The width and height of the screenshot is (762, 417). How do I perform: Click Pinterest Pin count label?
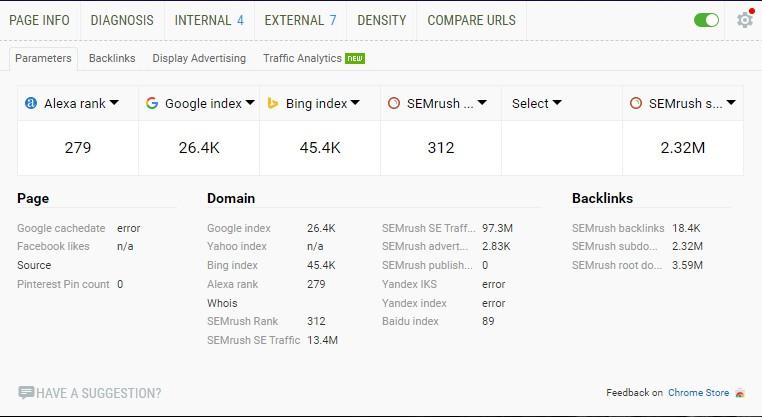[63, 284]
